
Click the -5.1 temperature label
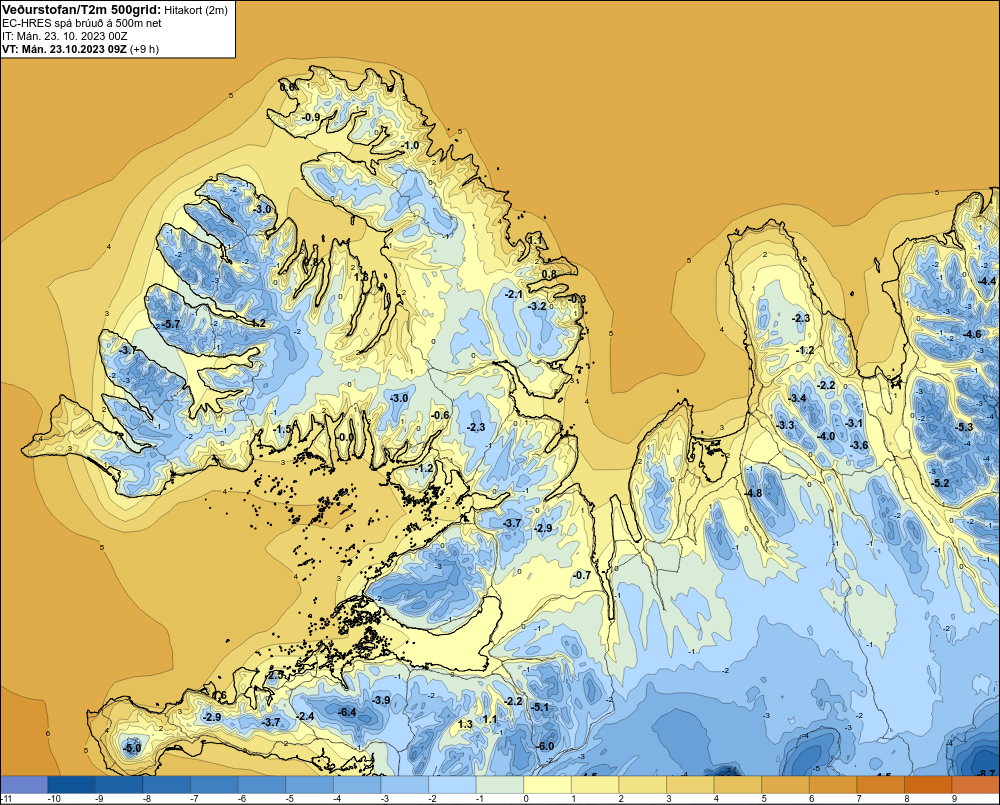(540, 707)
